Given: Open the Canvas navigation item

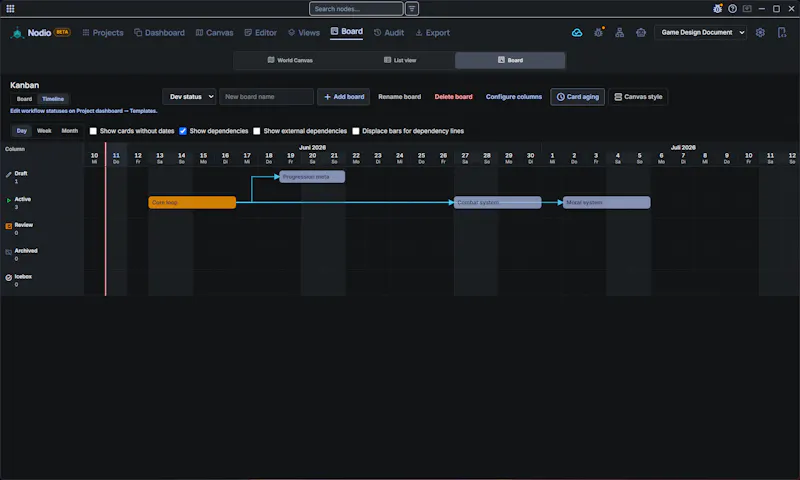Looking at the screenshot, I should coord(214,33).
